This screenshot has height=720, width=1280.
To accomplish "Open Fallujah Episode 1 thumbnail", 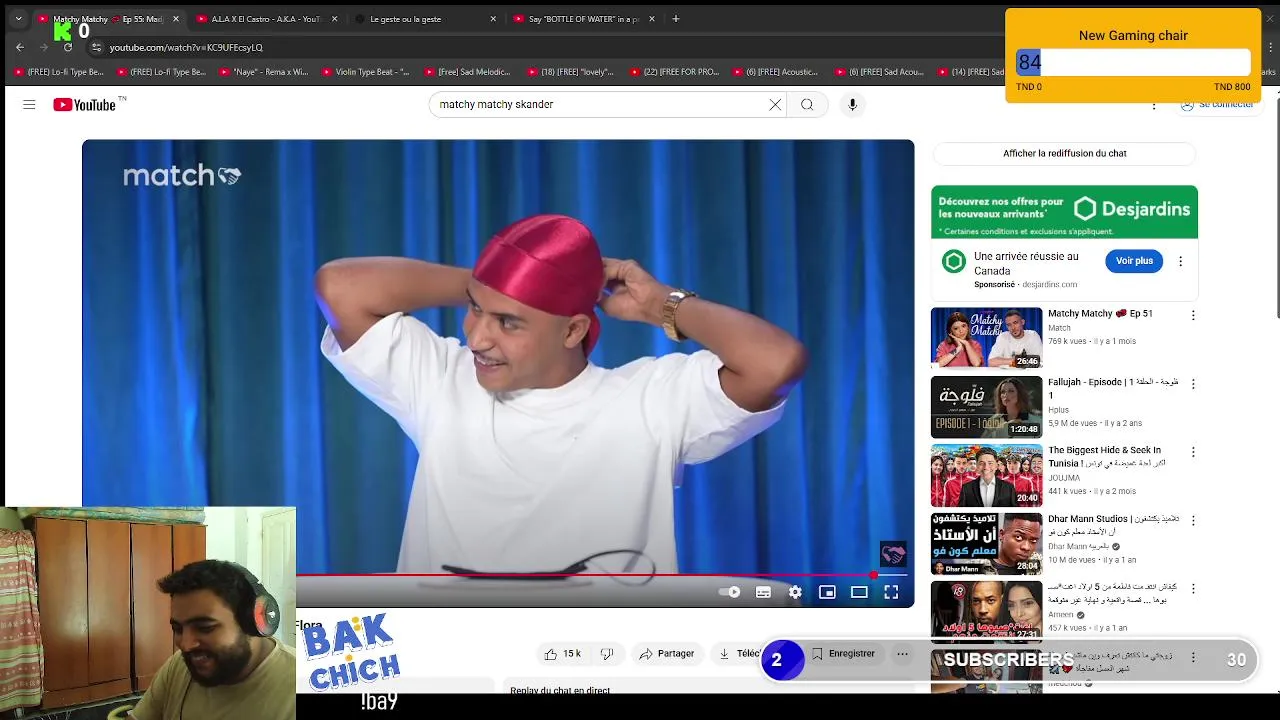I will 986,407.
